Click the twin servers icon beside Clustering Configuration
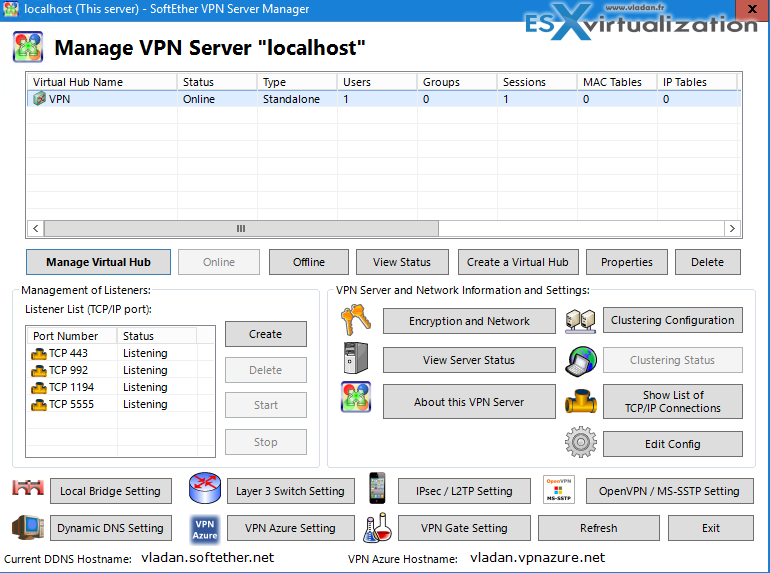The height and width of the screenshot is (573, 770). pos(580,321)
